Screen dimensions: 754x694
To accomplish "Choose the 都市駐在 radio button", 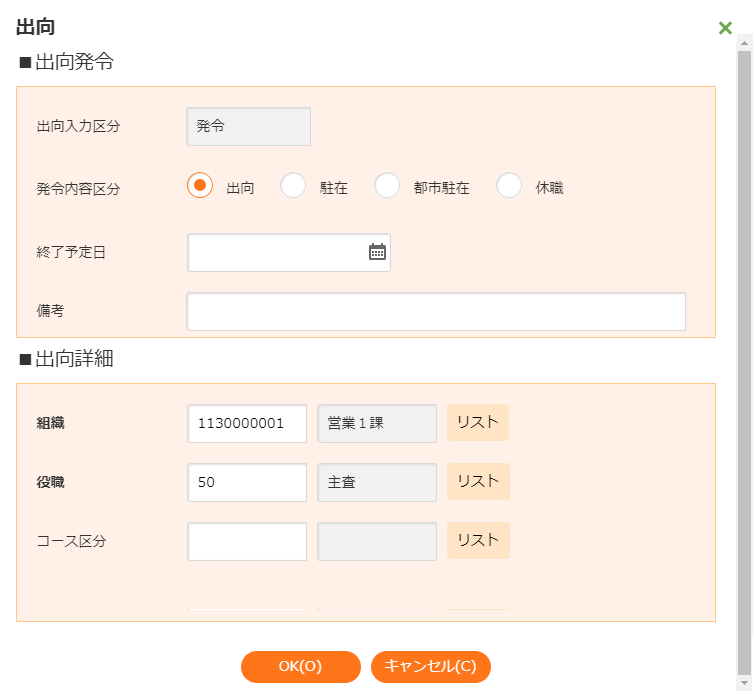I will pyautogui.click(x=387, y=186).
